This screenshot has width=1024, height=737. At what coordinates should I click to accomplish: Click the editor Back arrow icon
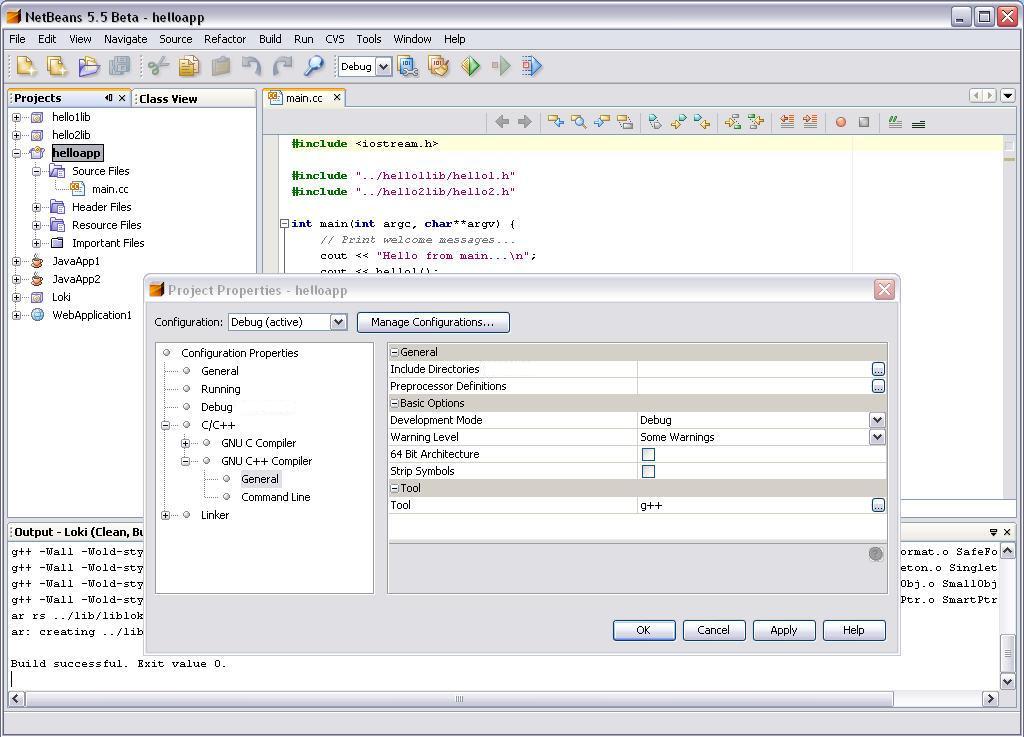(x=502, y=121)
